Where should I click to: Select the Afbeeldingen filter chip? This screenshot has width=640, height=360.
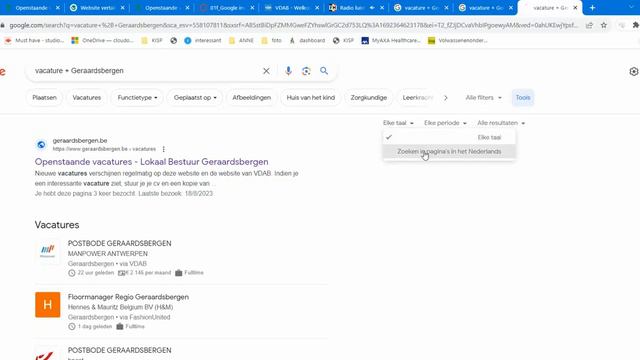click(251, 98)
